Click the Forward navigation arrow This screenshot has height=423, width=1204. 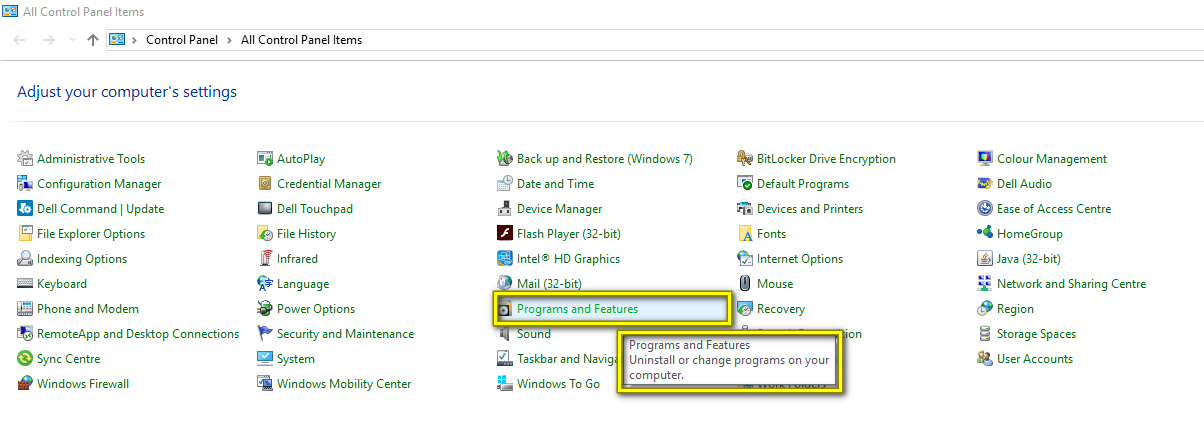pyautogui.click(x=48, y=40)
